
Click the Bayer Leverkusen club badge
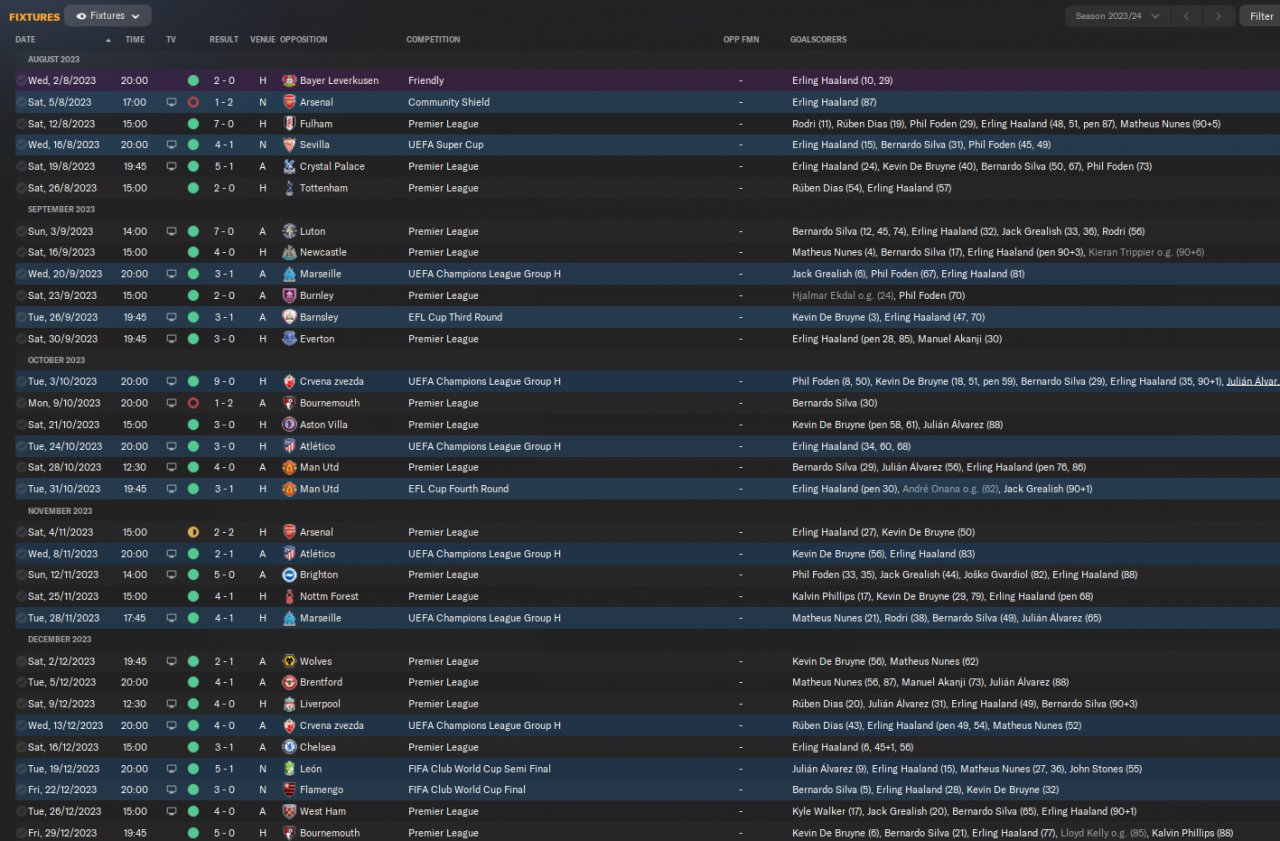289,81
